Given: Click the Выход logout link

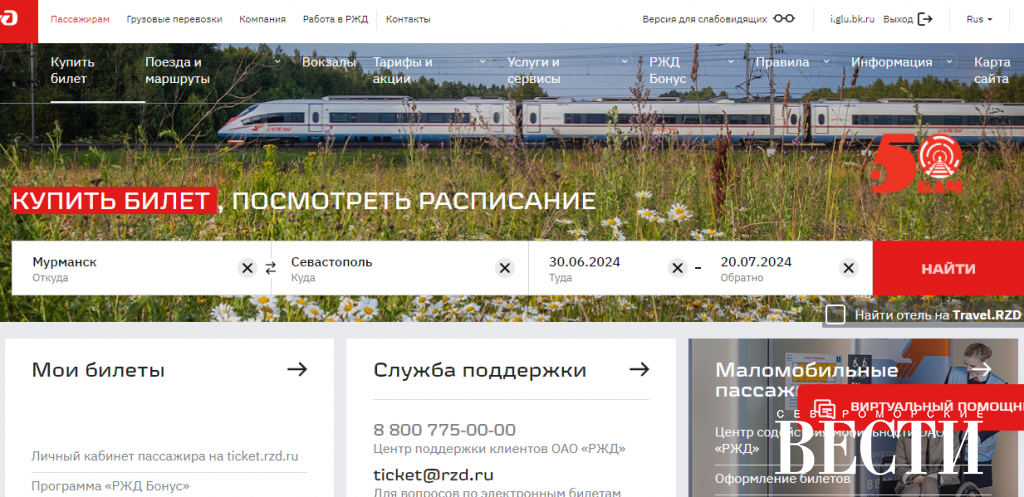Looking at the screenshot, I should [898, 19].
